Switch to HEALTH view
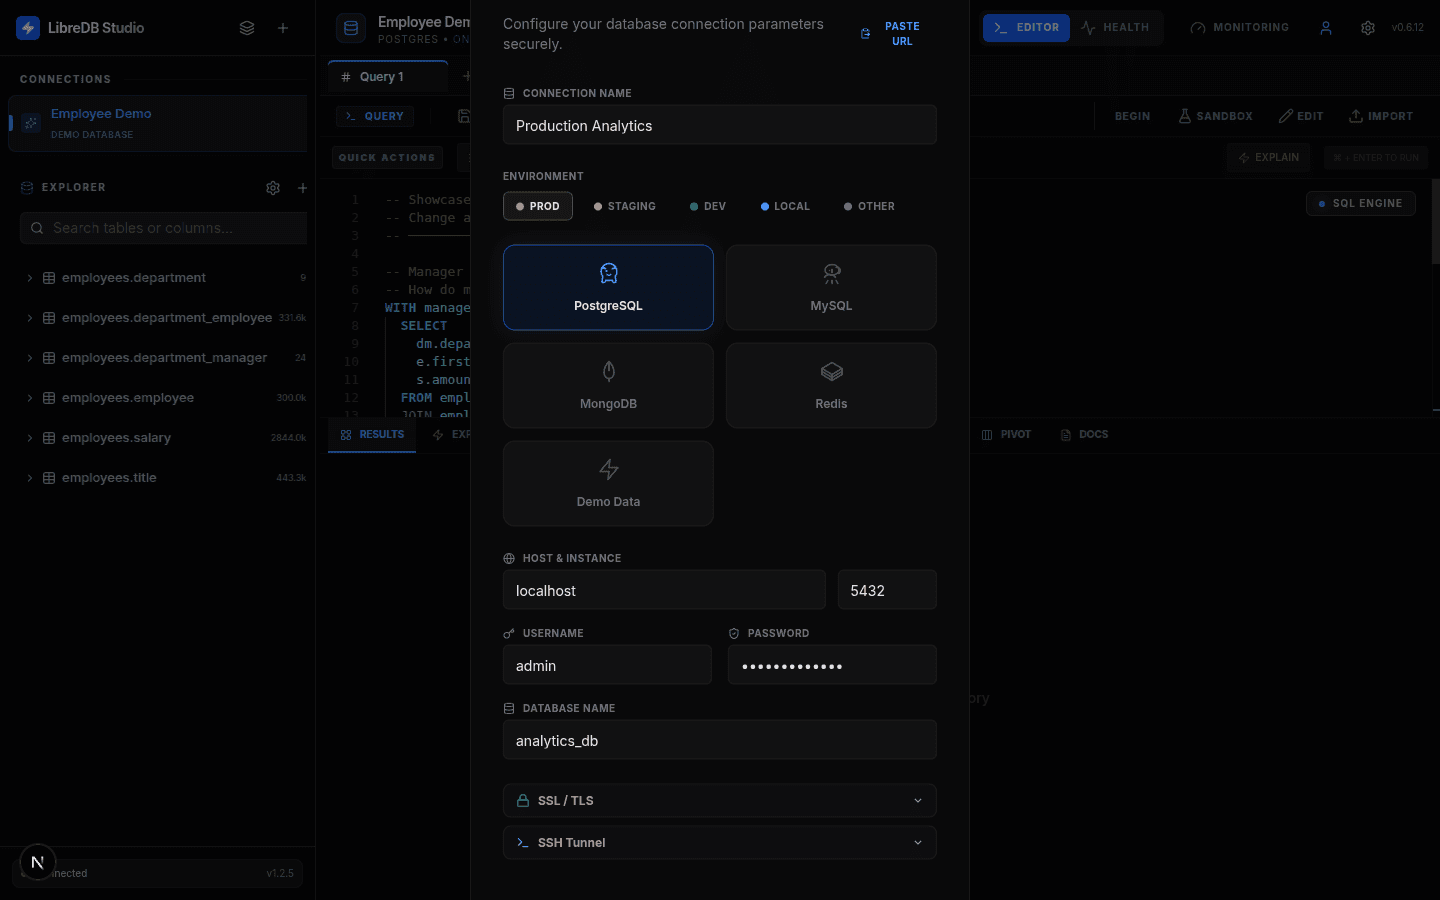The width and height of the screenshot is (1440, 900). (x=1115, y=28)
